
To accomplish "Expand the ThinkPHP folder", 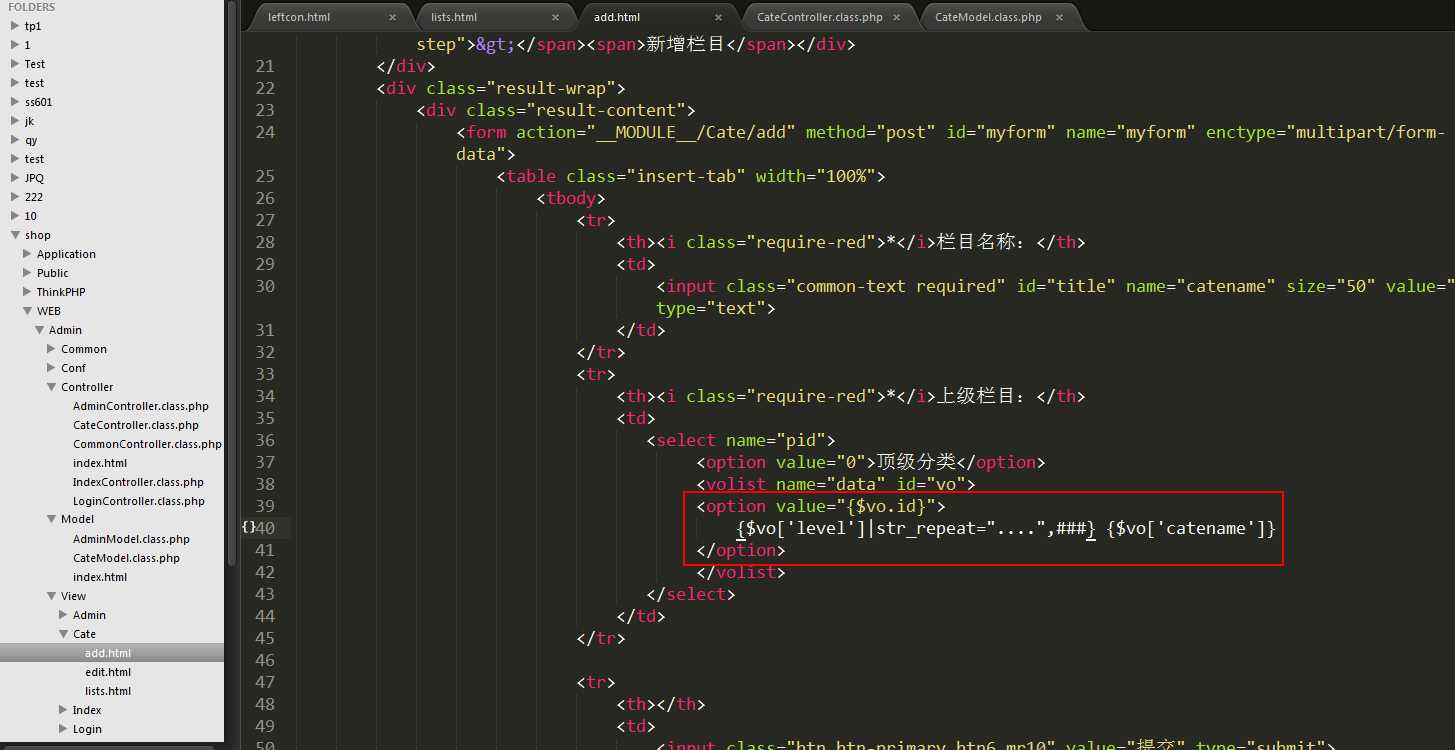I will click(27, 292).
